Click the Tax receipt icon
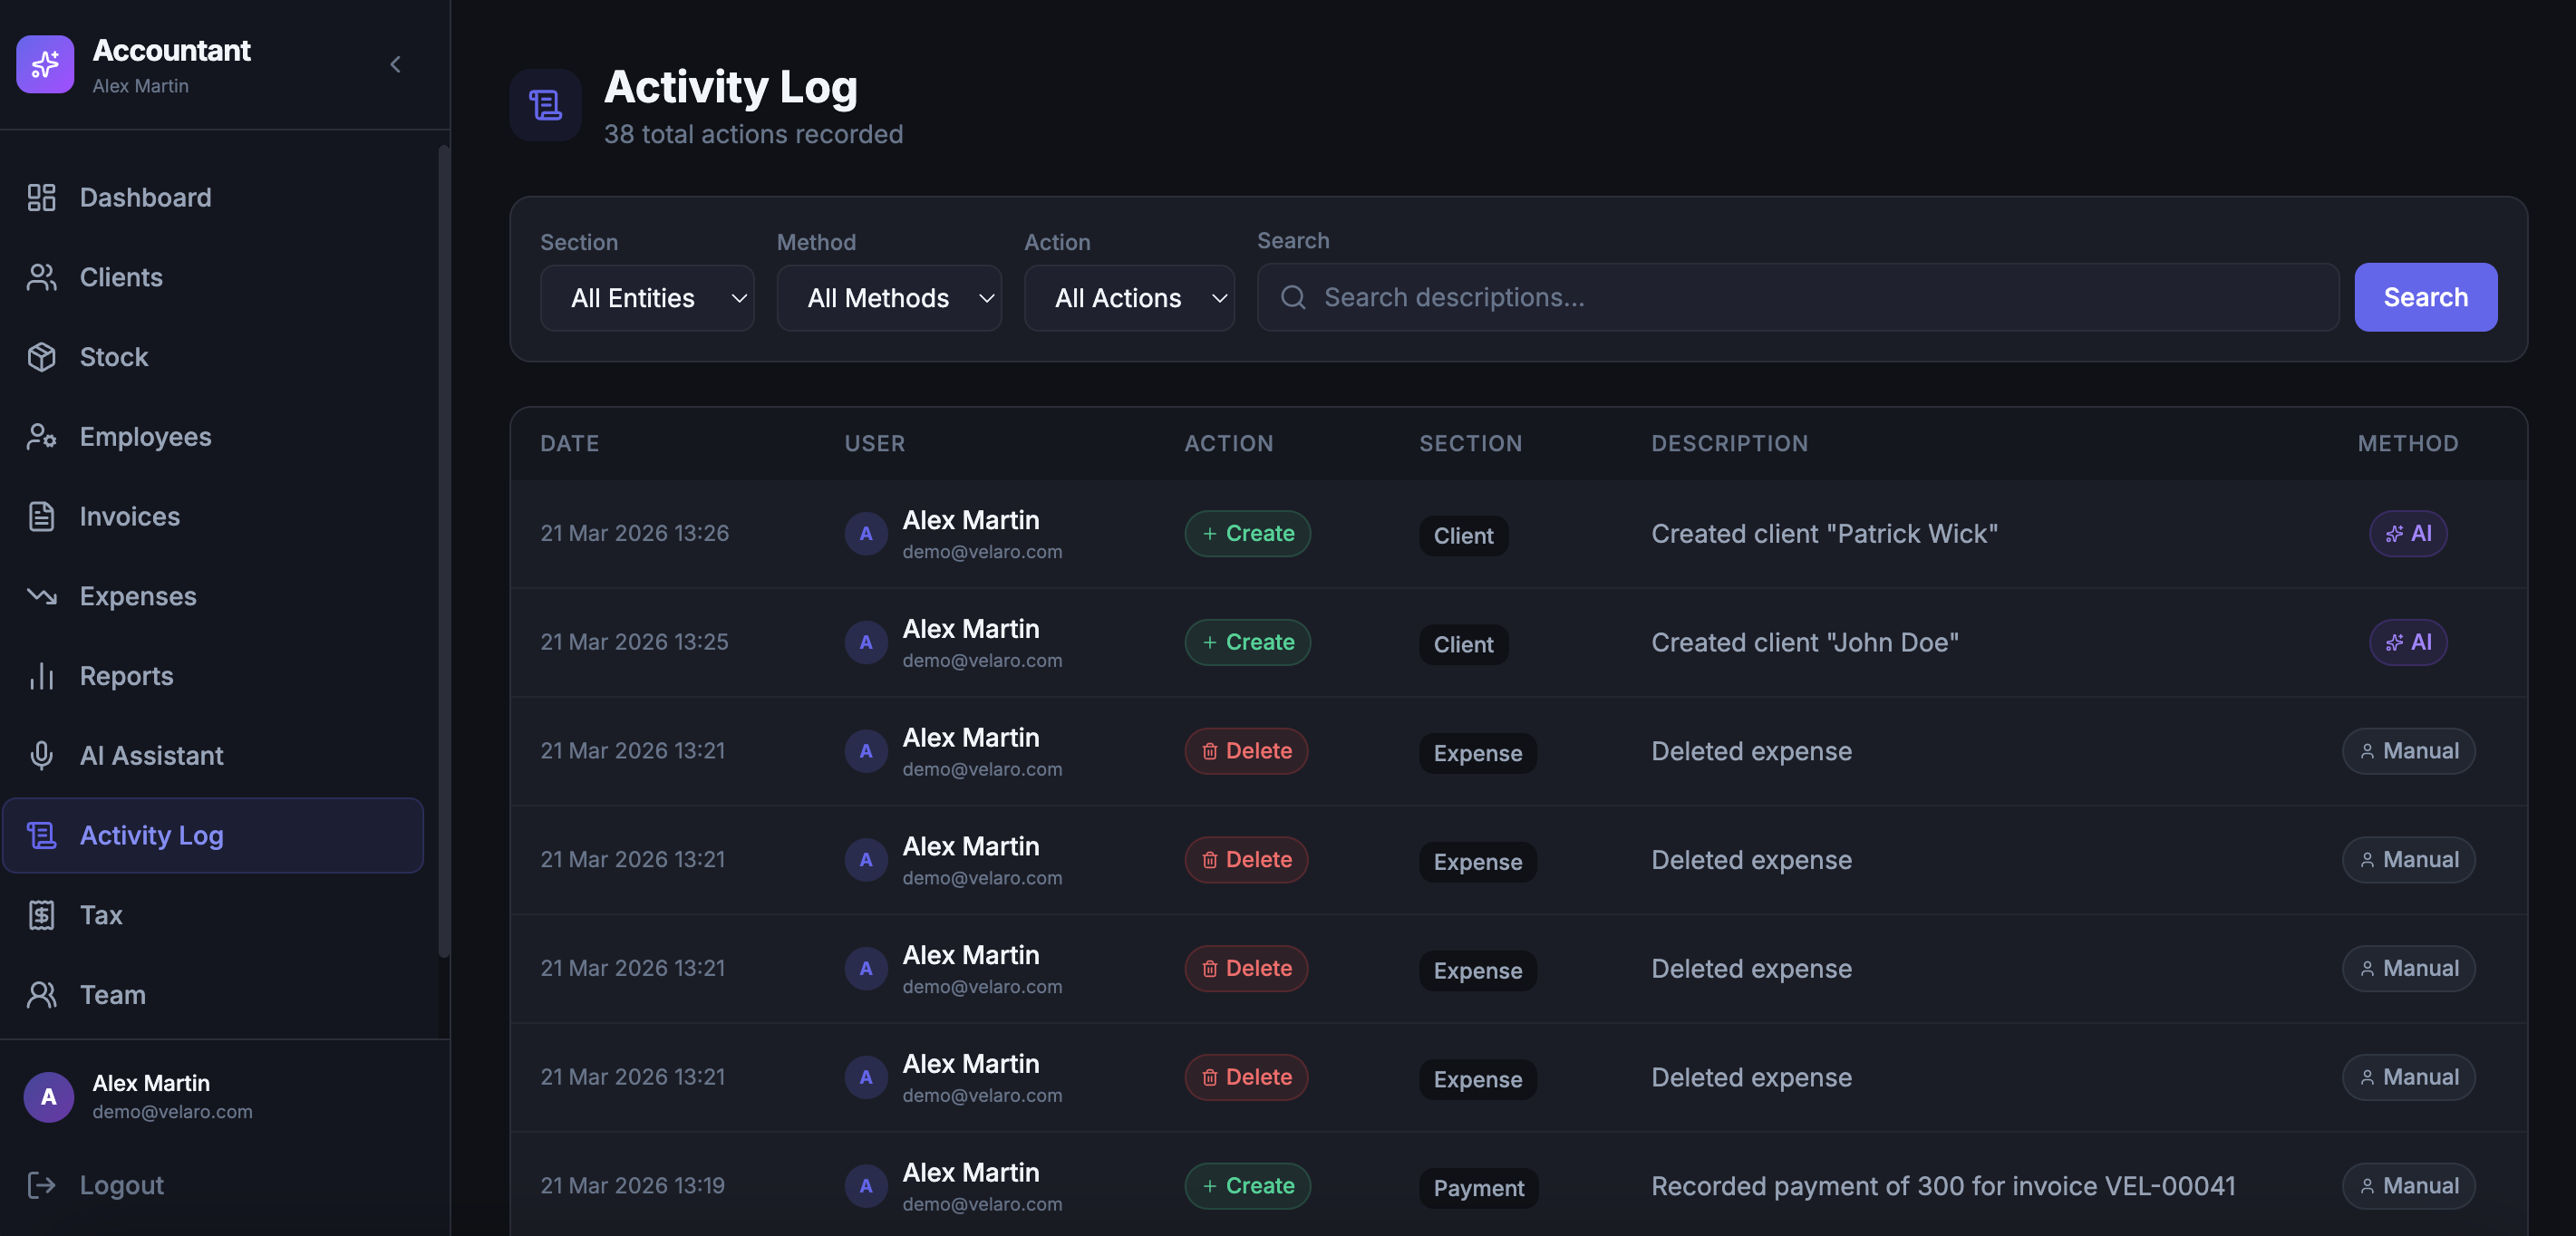2576x1236 pixels. (41, 915)
